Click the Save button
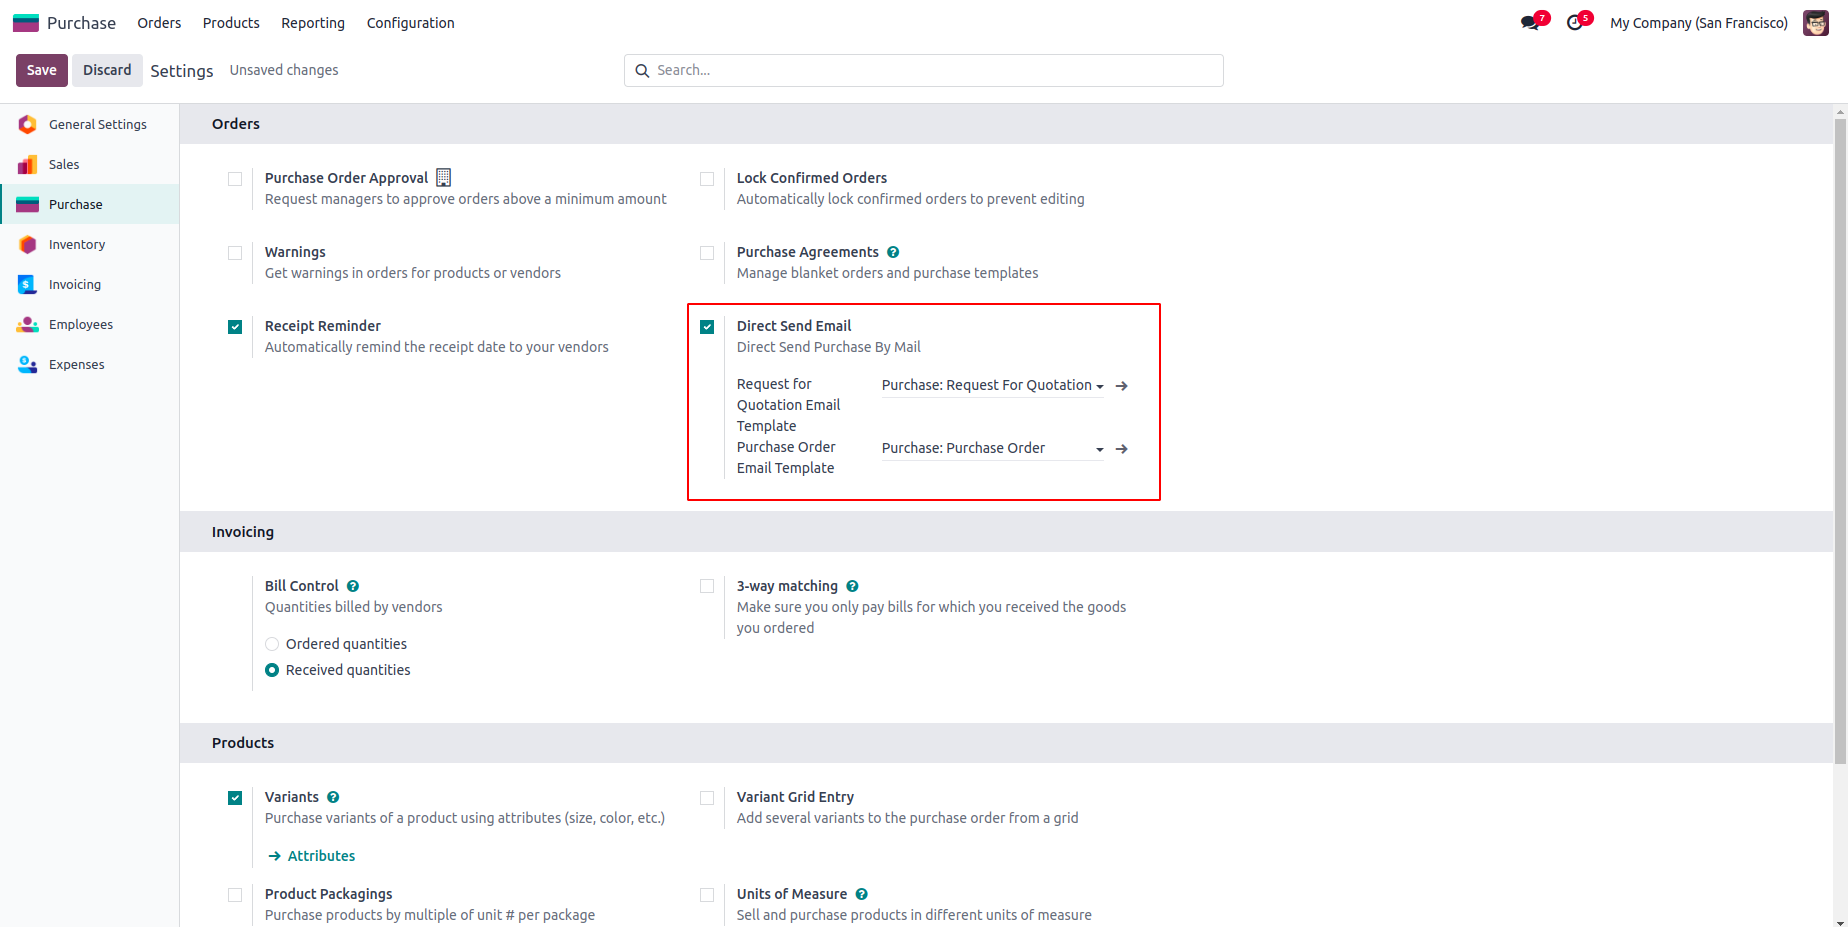This screenshot has width=1848, height=927. [x=42, y=70]
